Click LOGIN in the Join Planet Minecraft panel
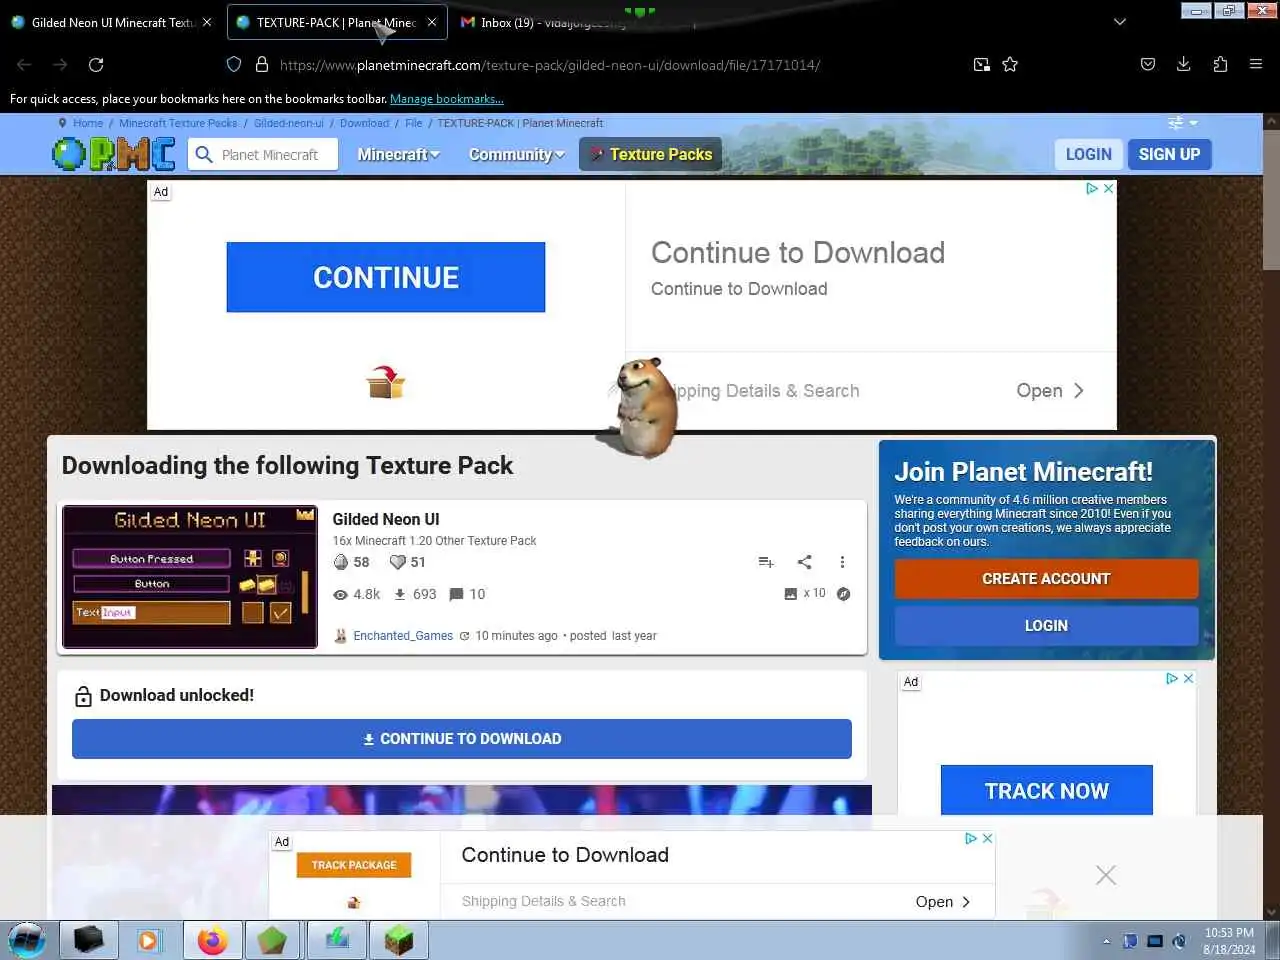 coord(1046,626)
